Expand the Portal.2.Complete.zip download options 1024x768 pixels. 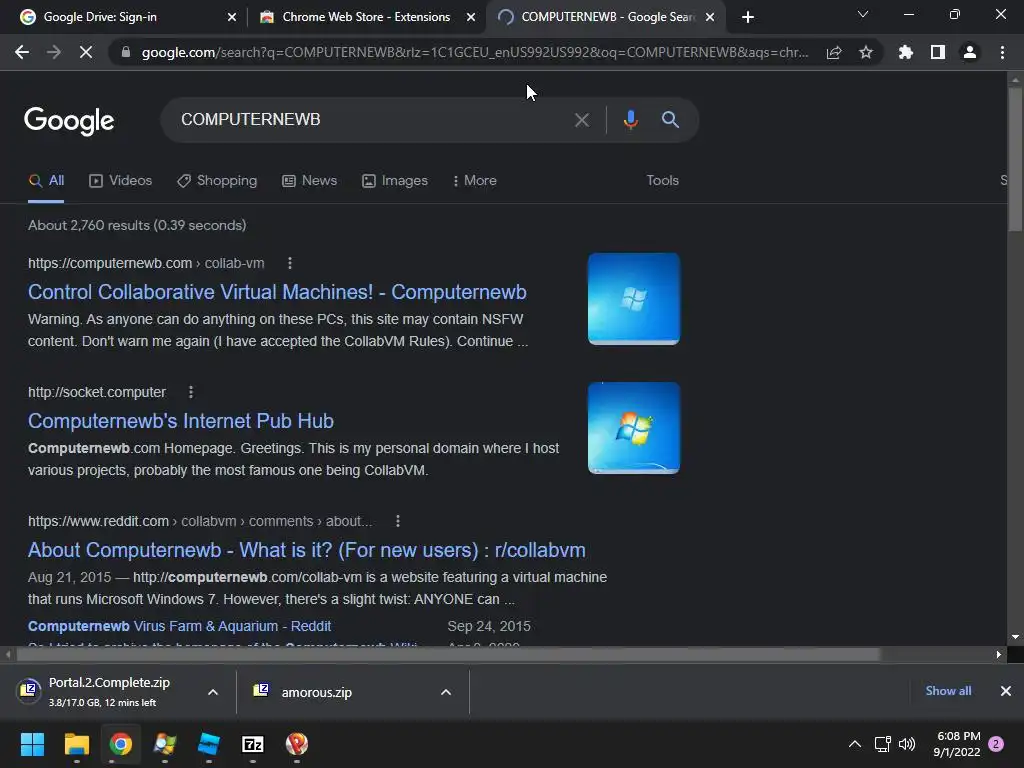(x=213, y=692)
